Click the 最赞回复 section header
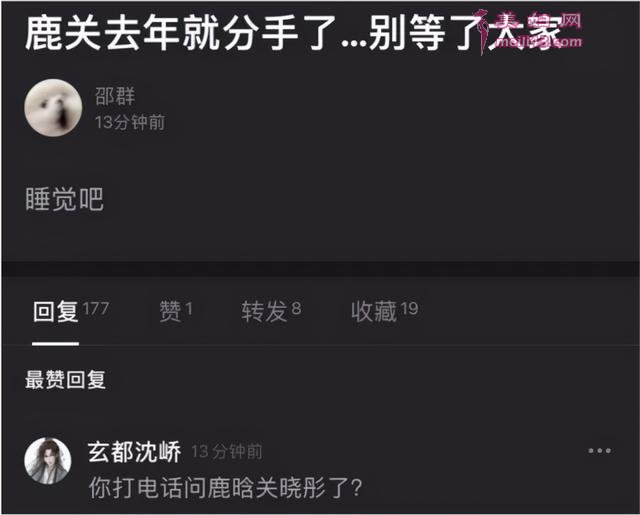The width and height of the screenshot is (640, 515). click(65, 380)
